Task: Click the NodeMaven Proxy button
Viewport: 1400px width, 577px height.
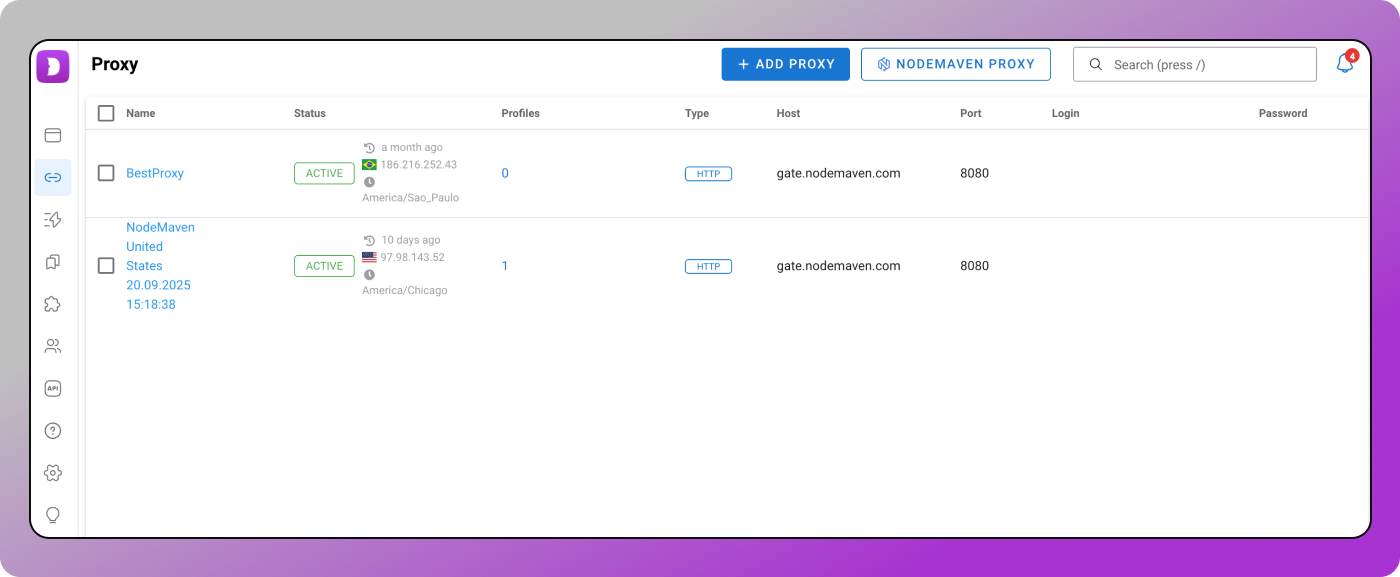Action: 955,64
